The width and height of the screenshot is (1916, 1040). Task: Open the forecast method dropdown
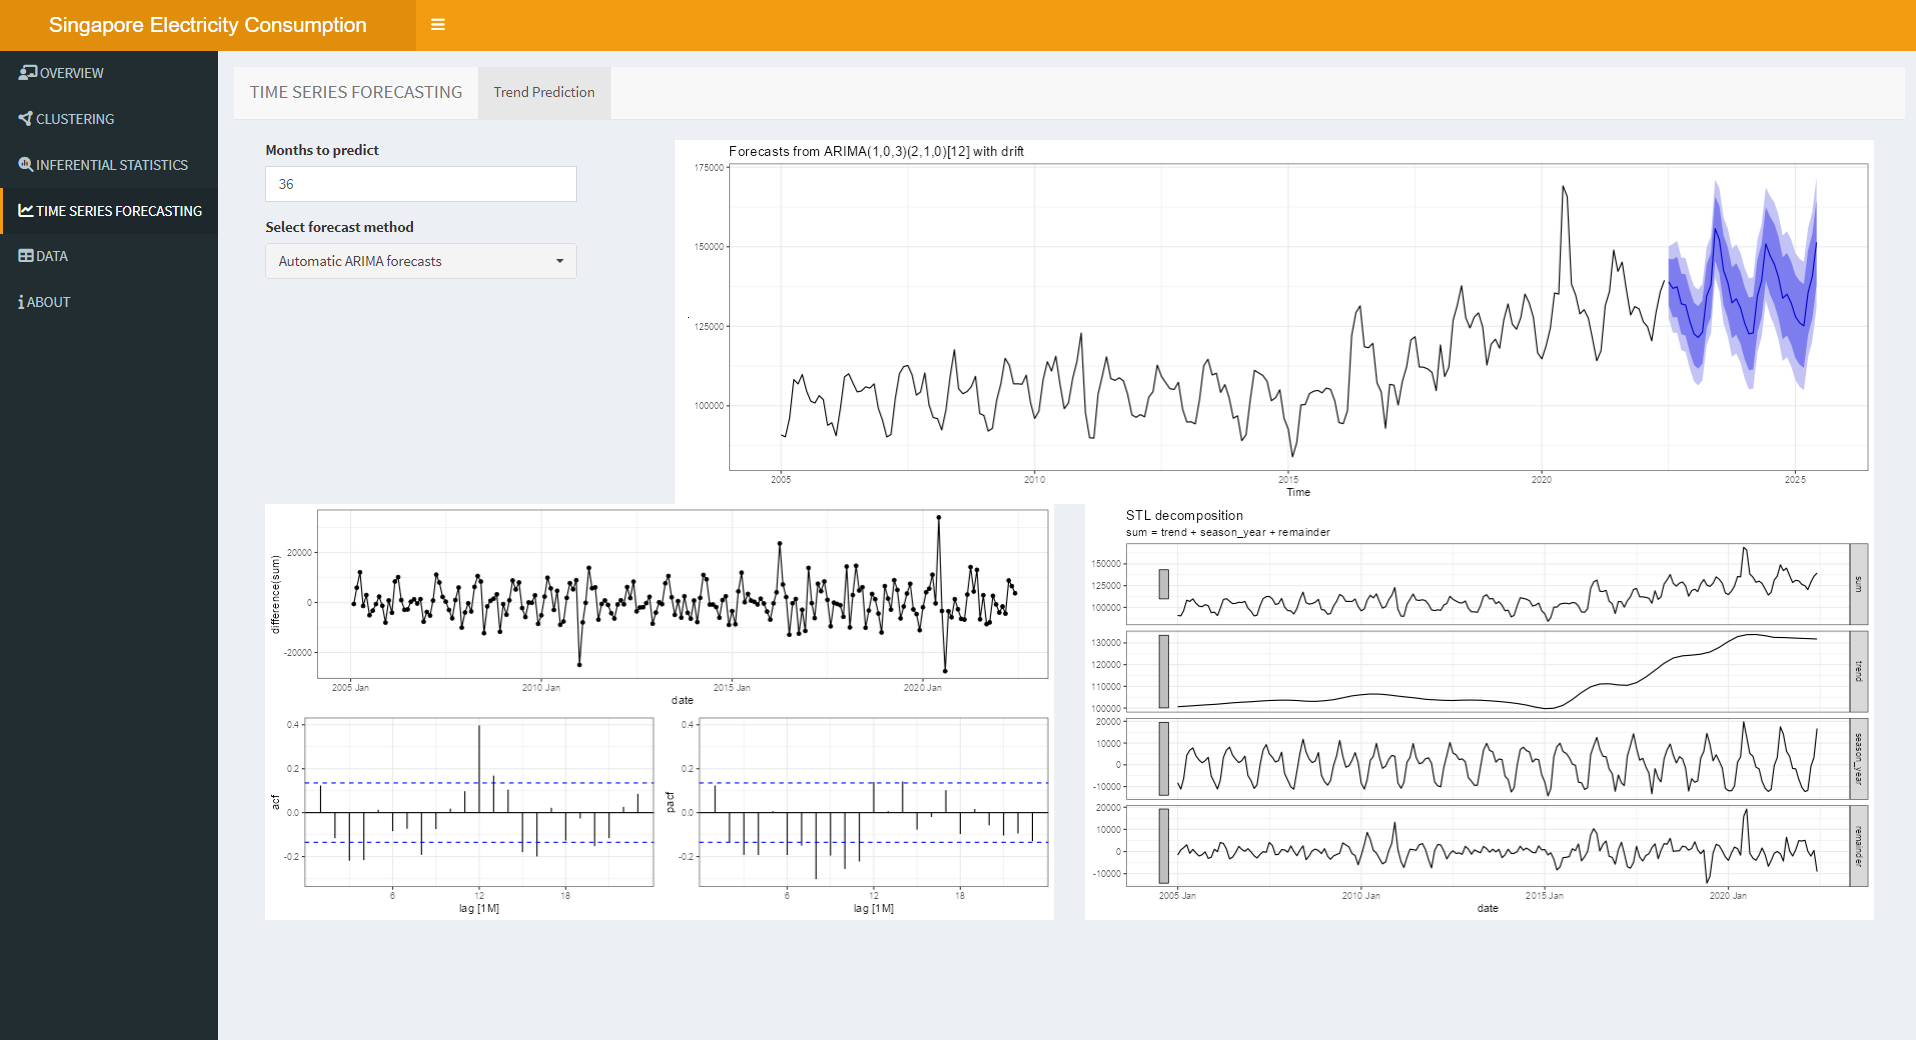(x=420, y=261)
